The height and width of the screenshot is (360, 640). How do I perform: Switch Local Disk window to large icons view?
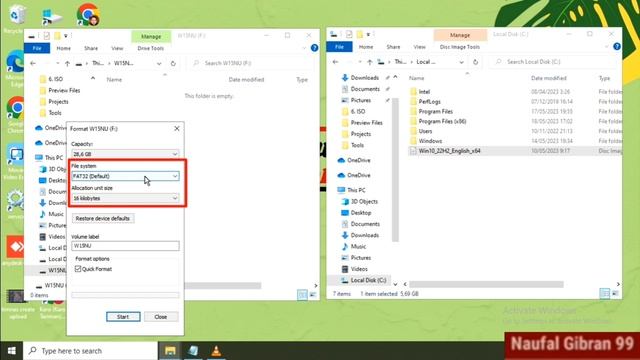click(x=615, y=293)
